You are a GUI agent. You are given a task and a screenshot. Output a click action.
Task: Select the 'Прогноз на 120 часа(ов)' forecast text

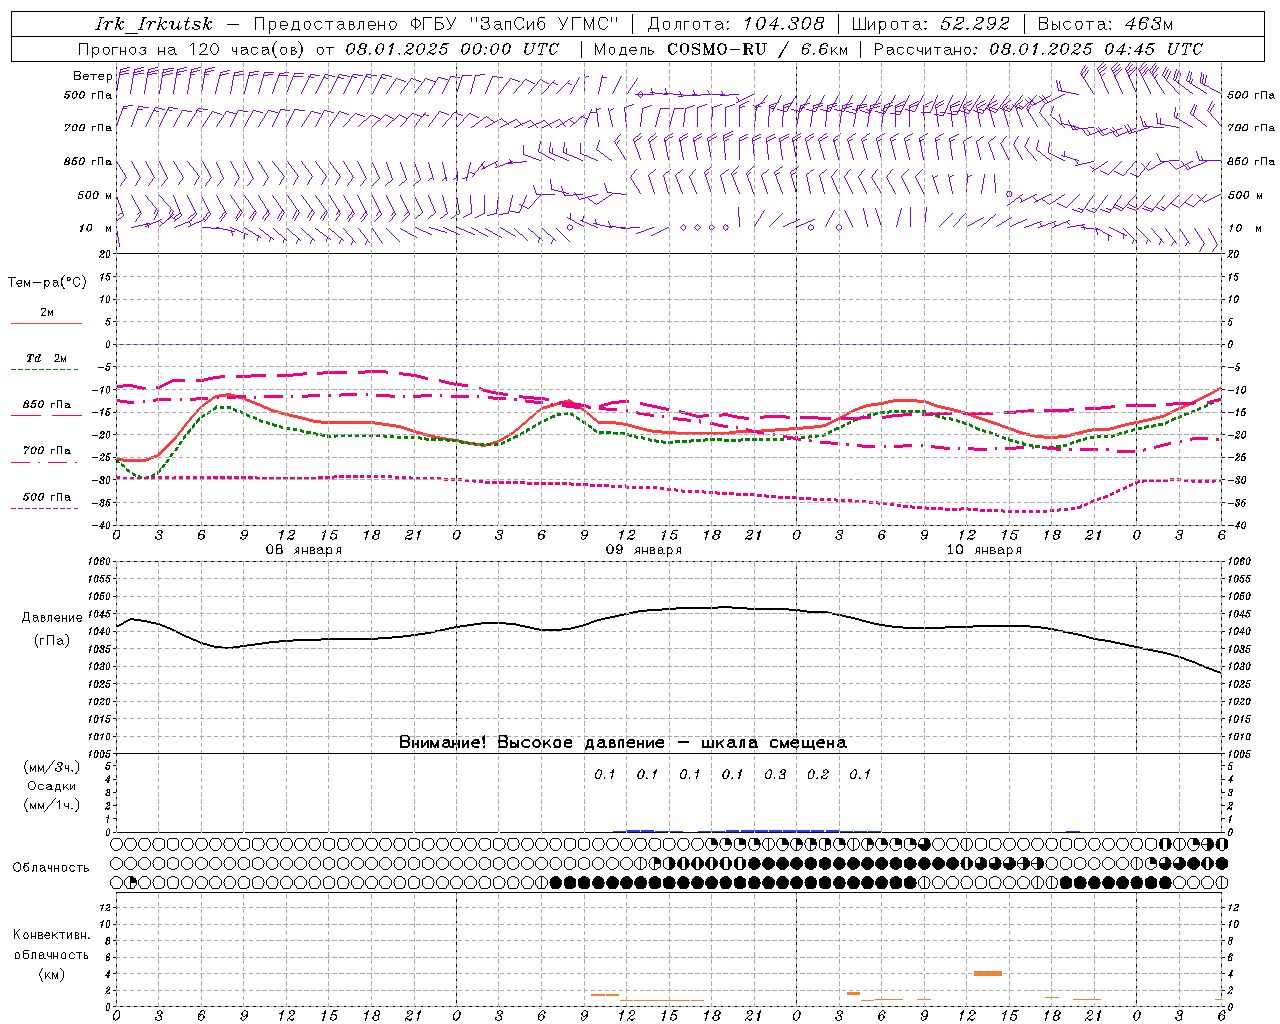pyautogui.click(x=192, y=49)
